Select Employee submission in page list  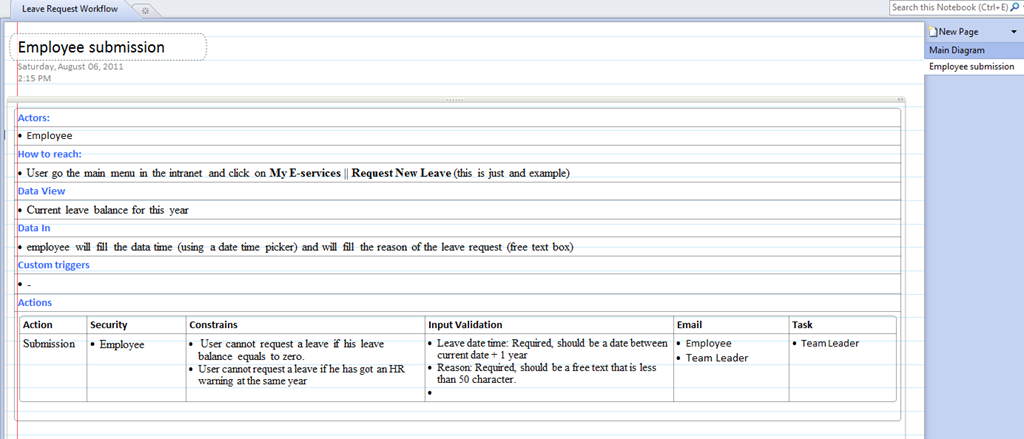(x=971, y=67)
